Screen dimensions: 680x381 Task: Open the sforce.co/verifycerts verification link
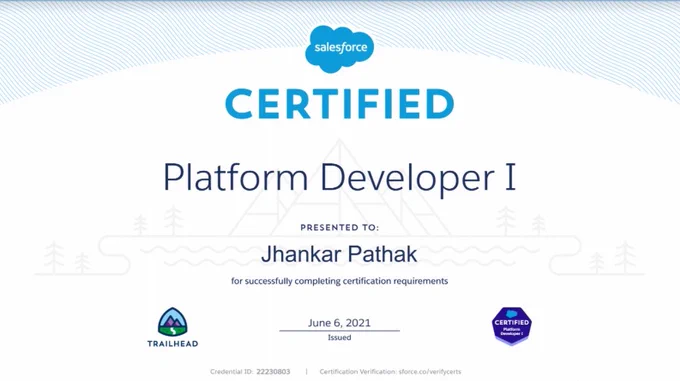(430, 372)
